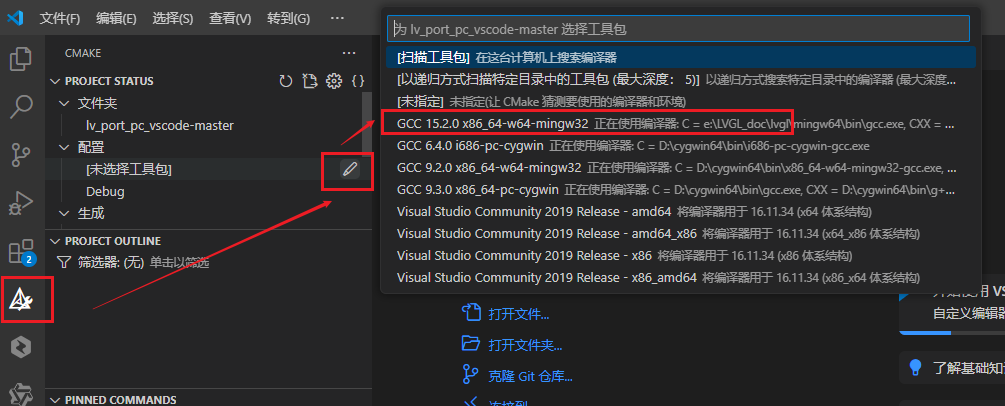The width and height of the screenshot is (1005, 406).
Task: Click the lightbulb icon beside 了解基础知识
Action: (915, 368)
